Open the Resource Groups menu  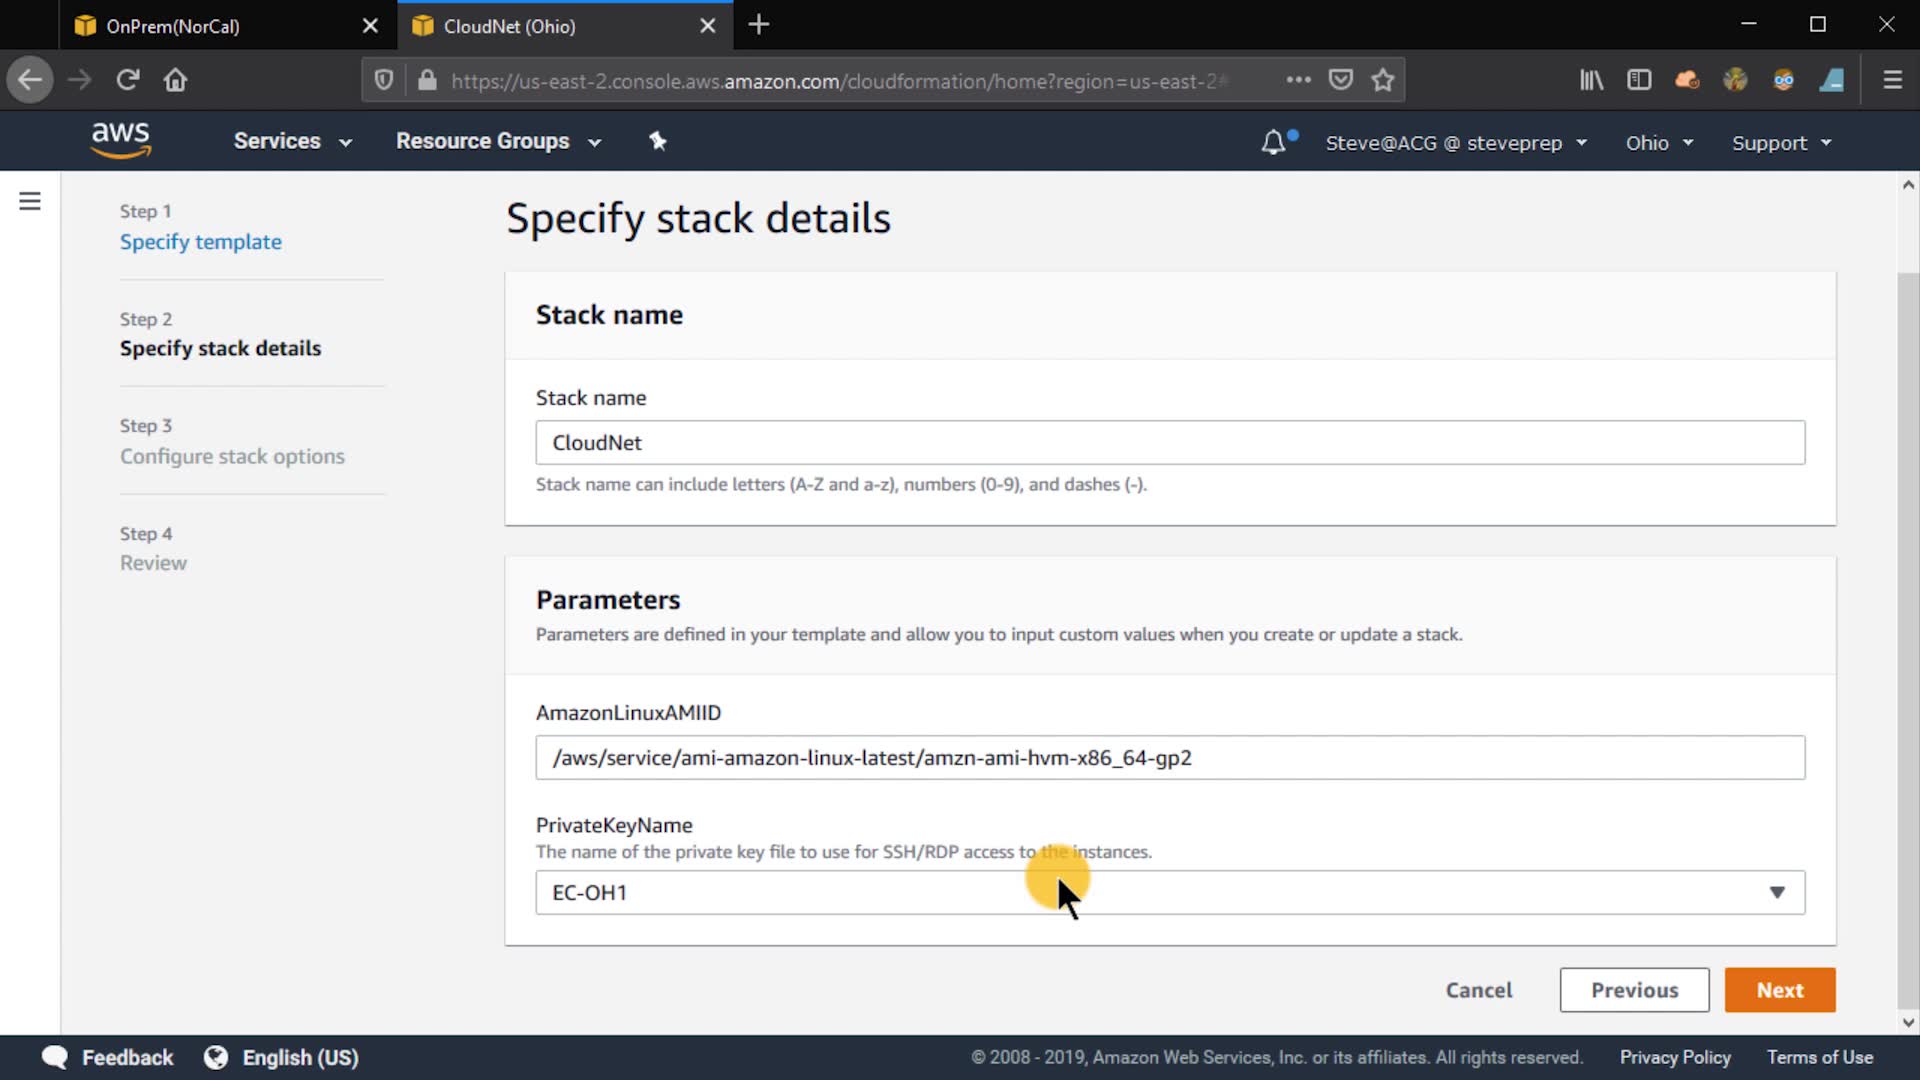[498, 141]
